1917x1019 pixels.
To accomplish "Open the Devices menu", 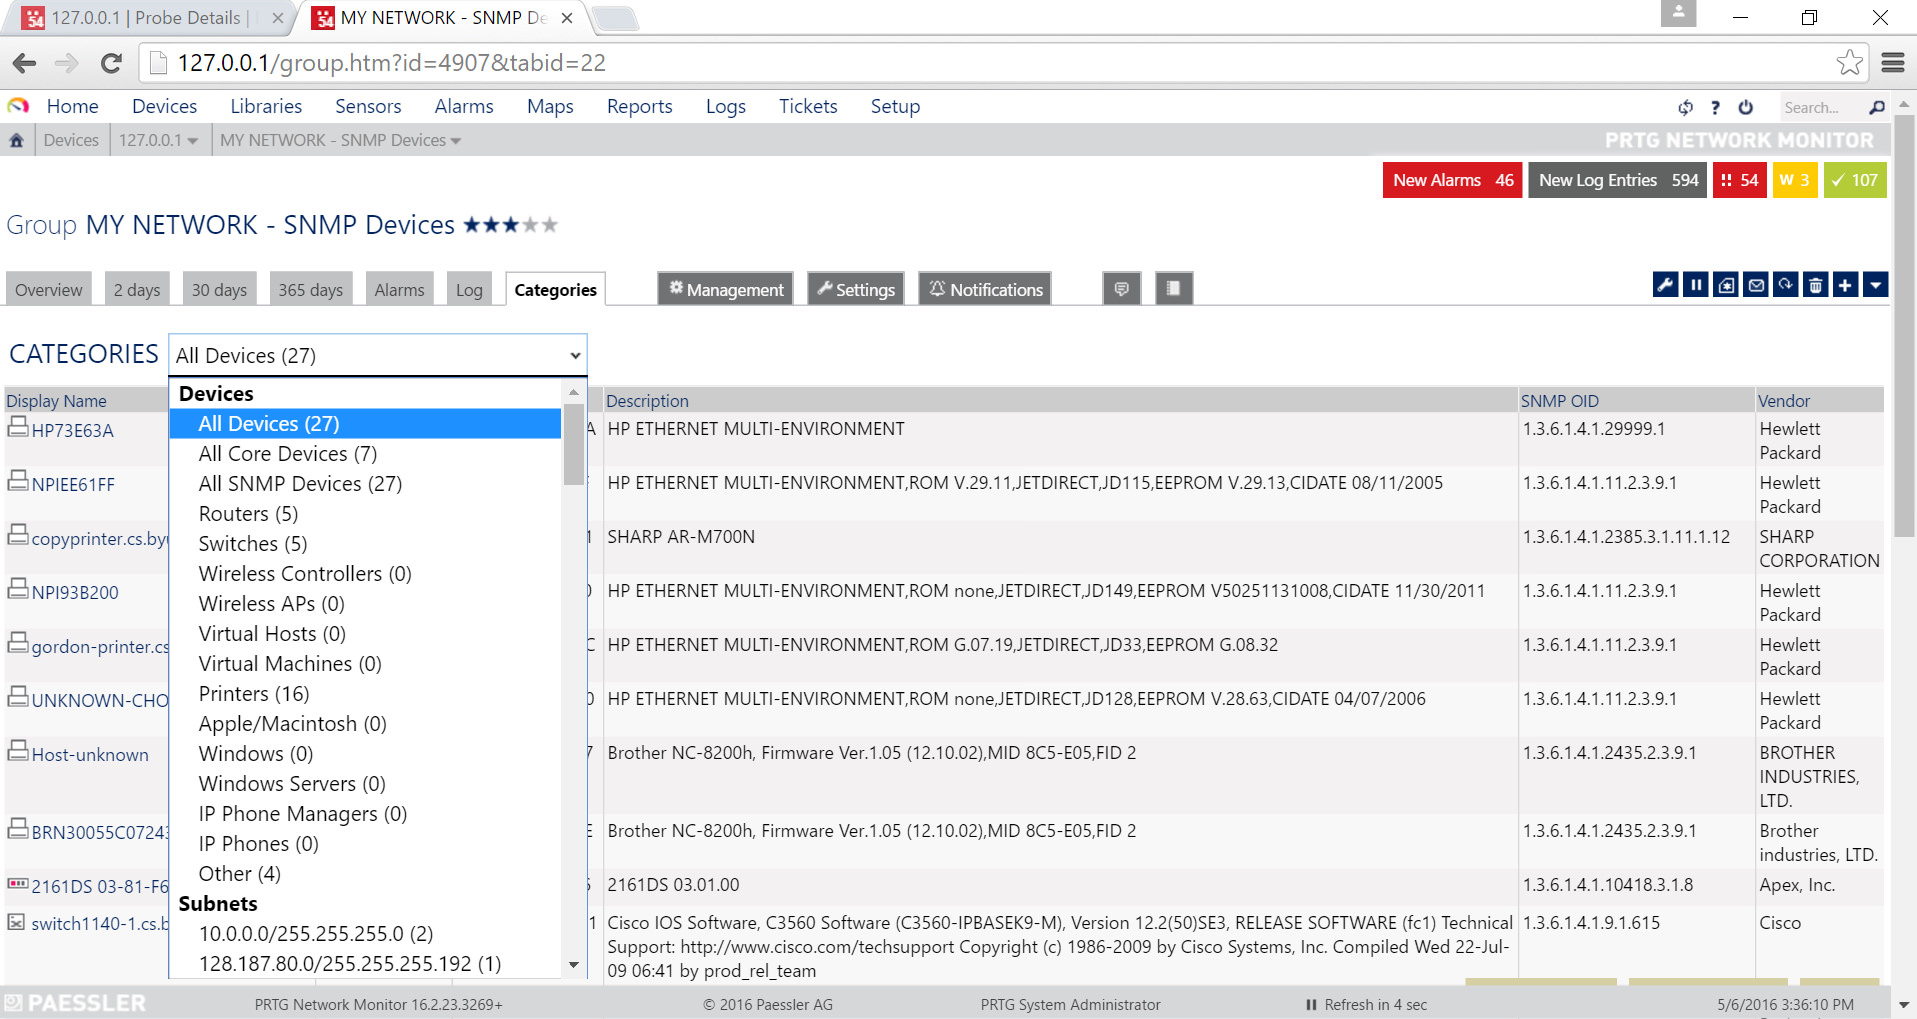I will (x=164, y=106).
